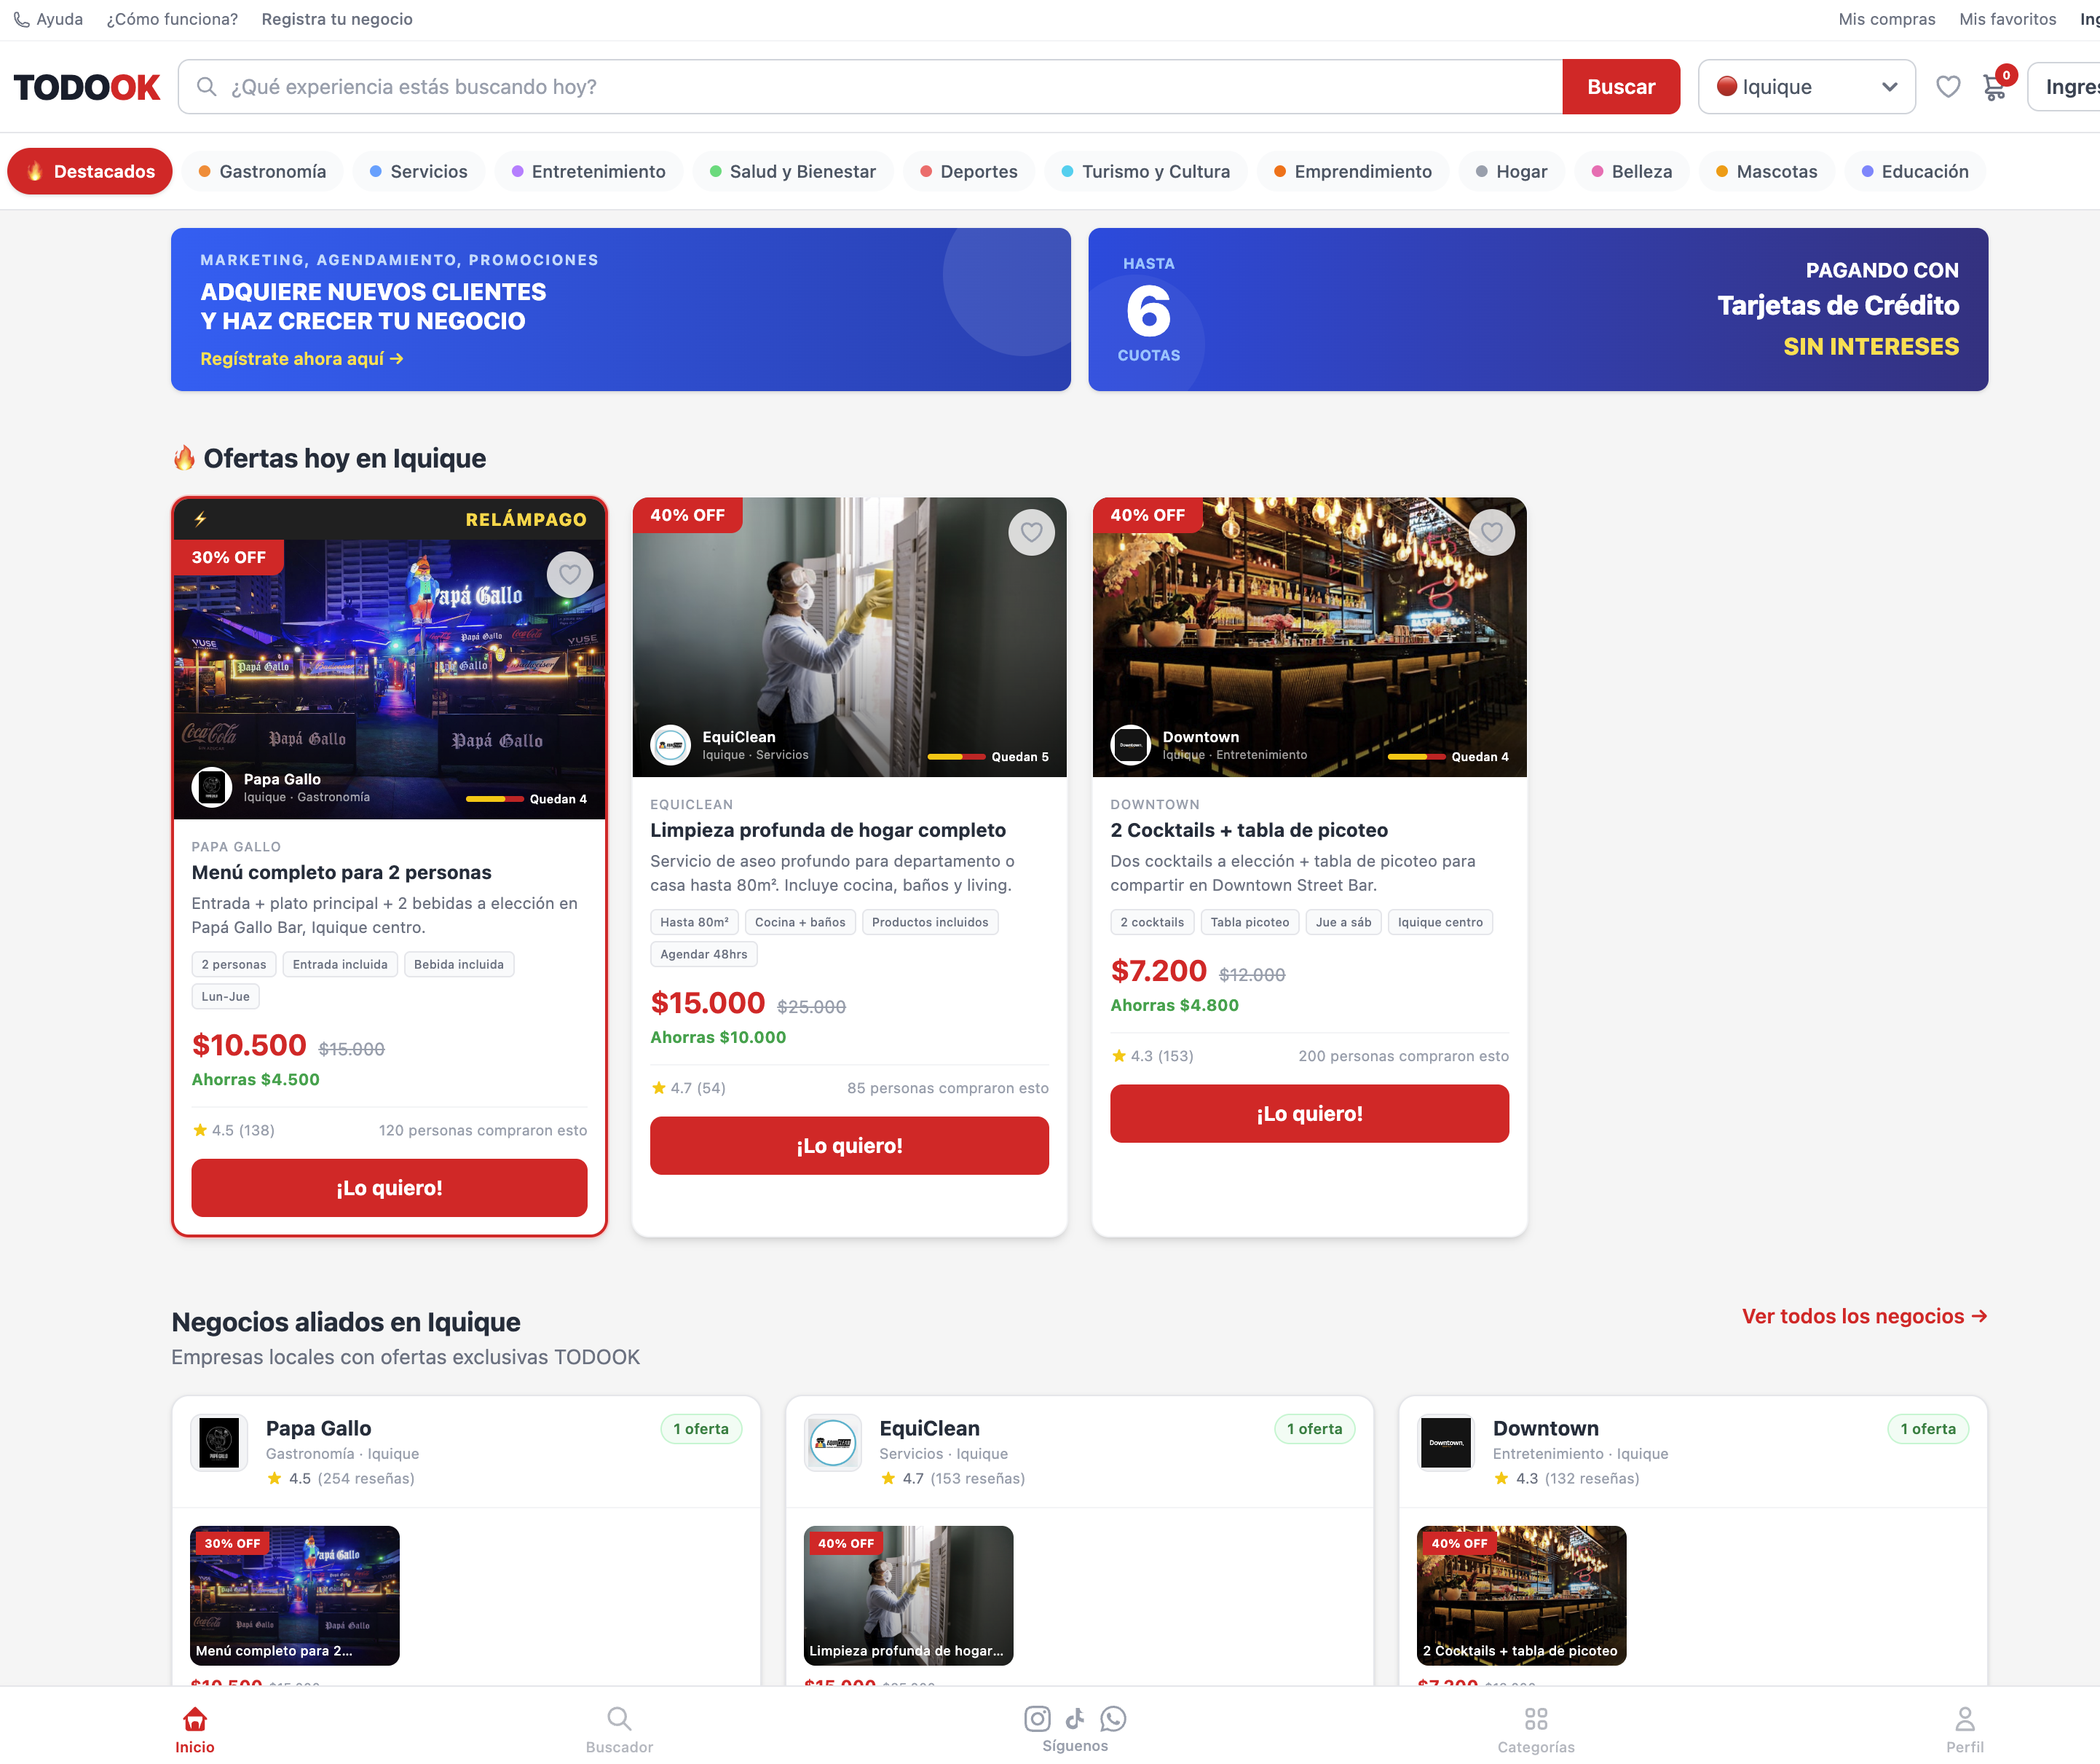
Task: Open Ver todos los negocios link
Action: point(1864,1316)
